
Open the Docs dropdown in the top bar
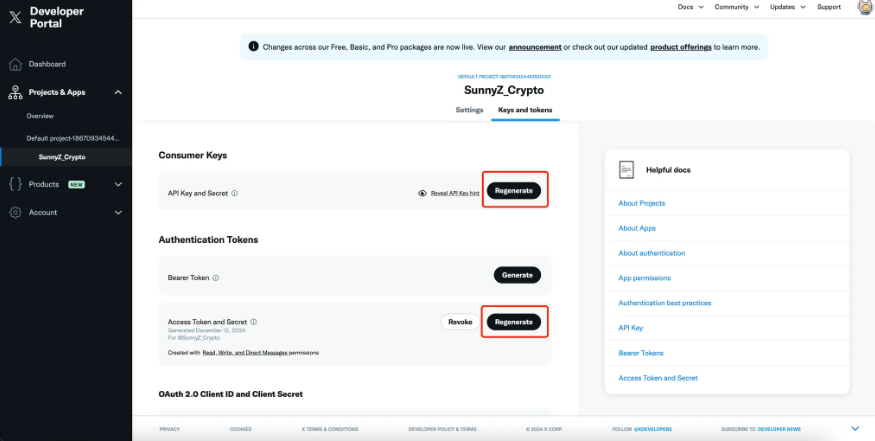[689, 7]
